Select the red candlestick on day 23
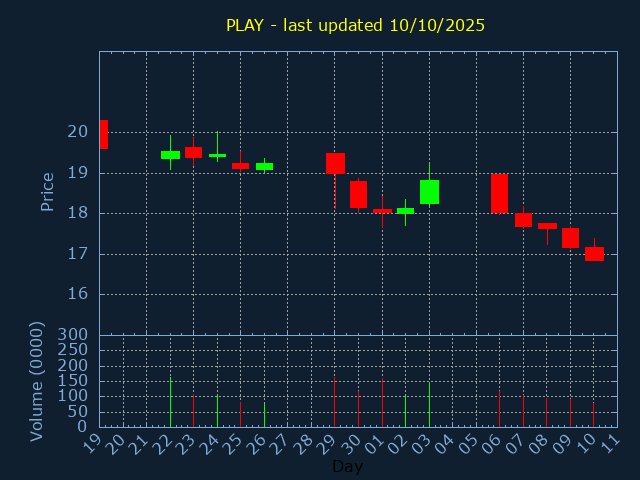 pyautogui.click(x=193, y=152)
